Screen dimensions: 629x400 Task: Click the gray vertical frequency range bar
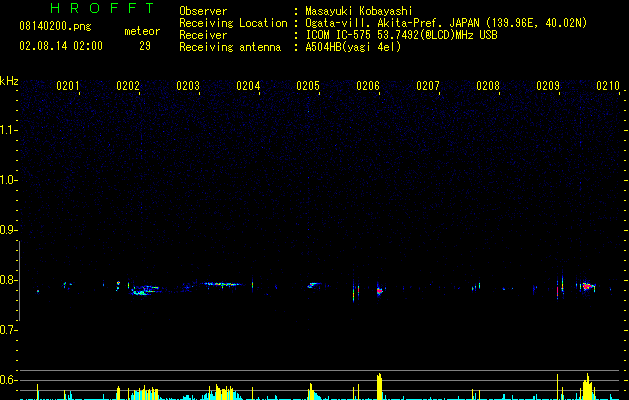pyautogui.click(x=19, y=281)
